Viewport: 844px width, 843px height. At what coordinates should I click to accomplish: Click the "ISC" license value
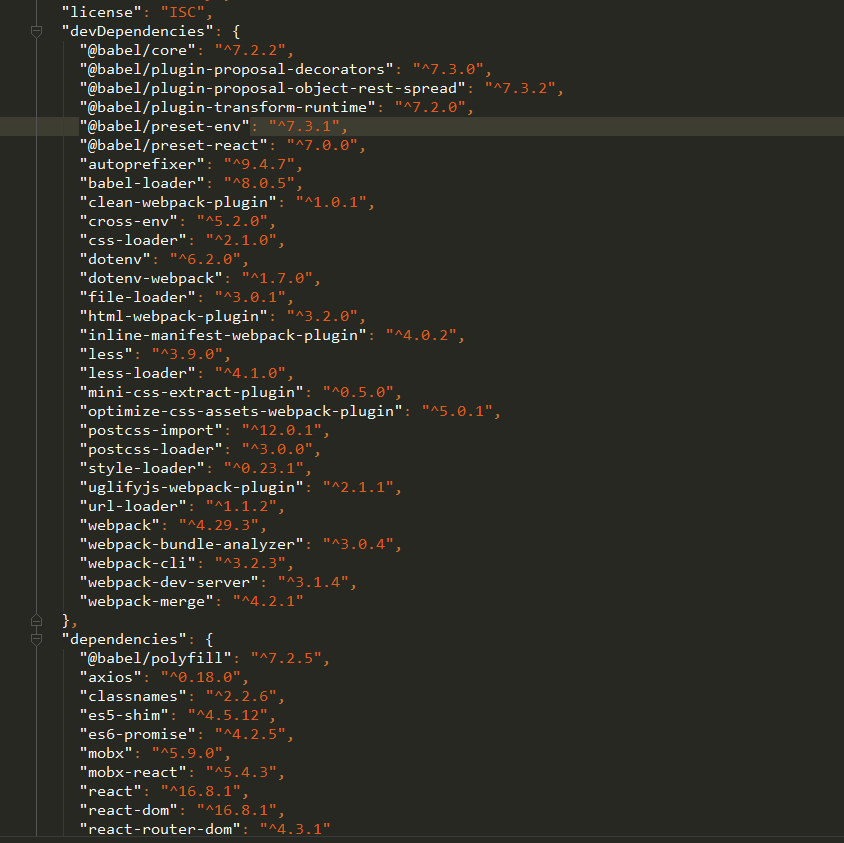click(x=183, y=12)
